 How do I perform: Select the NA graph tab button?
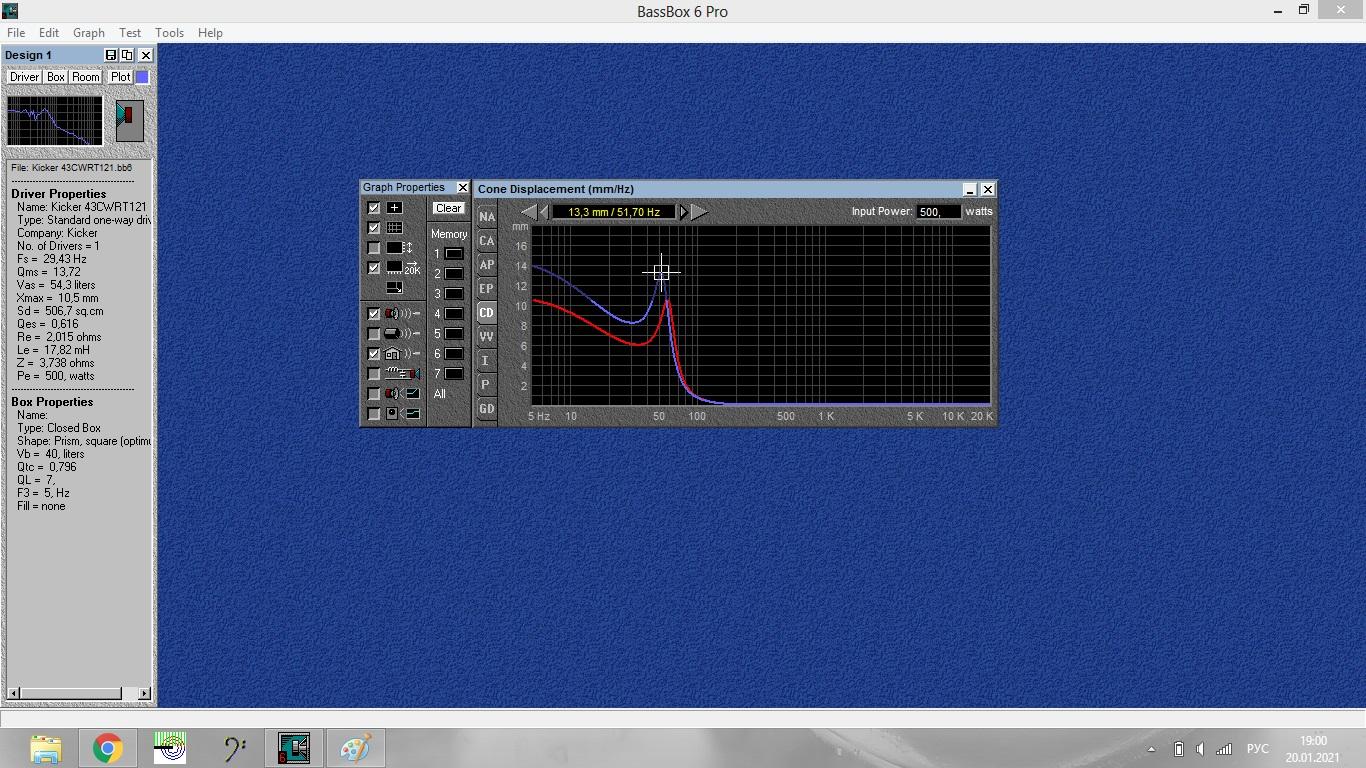486,217
